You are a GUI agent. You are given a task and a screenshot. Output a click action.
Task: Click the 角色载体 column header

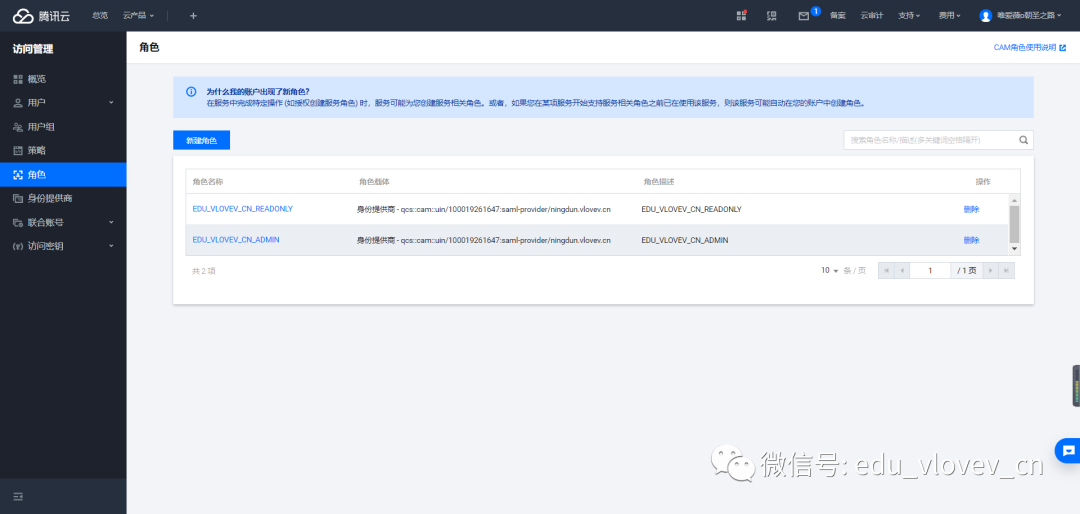point(374,182)
